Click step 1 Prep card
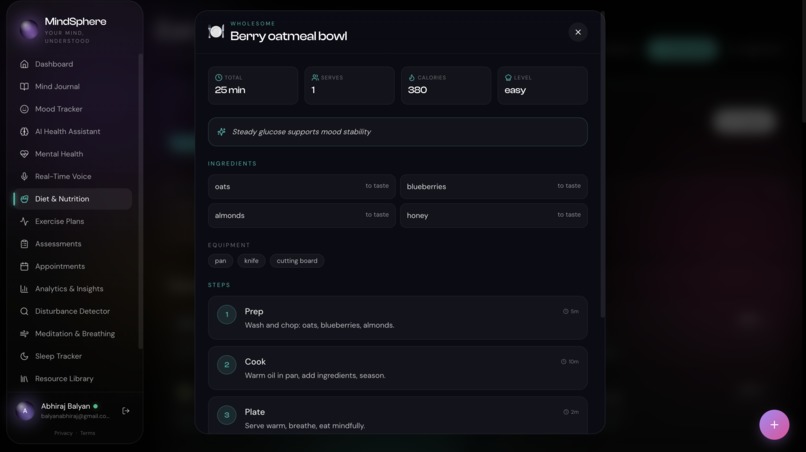Viewport: 806px width, 452px height. 398,318
